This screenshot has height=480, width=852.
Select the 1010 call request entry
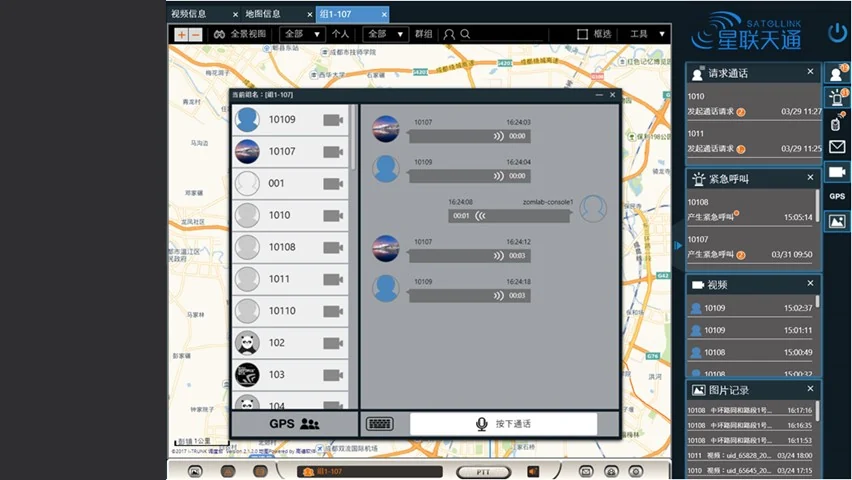754,104
